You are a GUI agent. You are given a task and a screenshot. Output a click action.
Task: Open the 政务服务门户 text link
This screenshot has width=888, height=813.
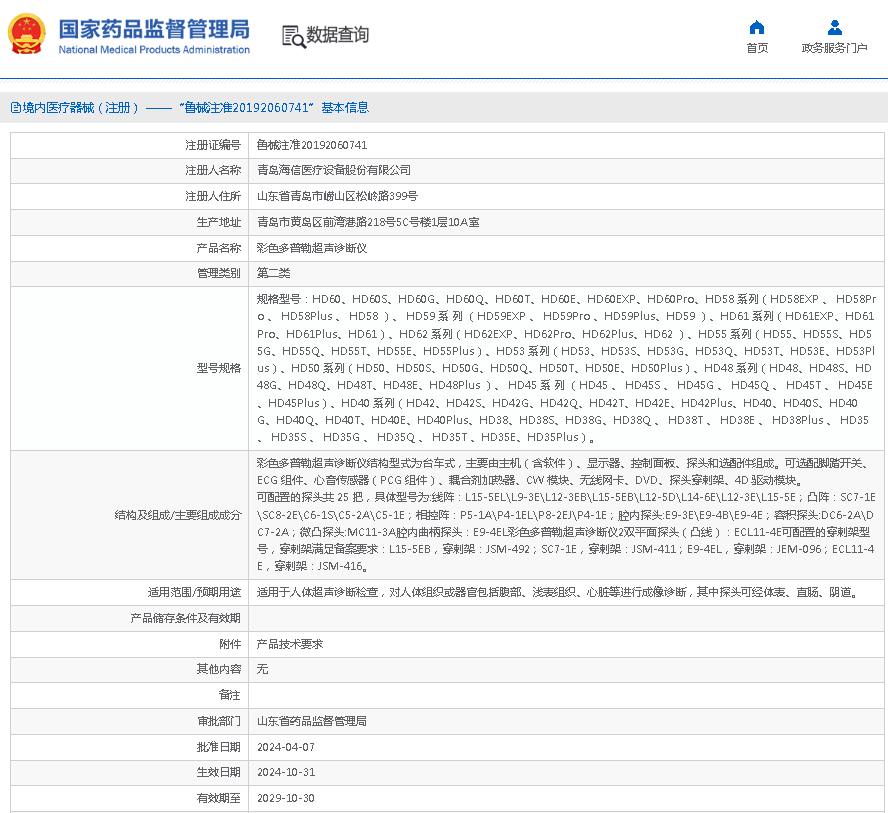[834, 48]
